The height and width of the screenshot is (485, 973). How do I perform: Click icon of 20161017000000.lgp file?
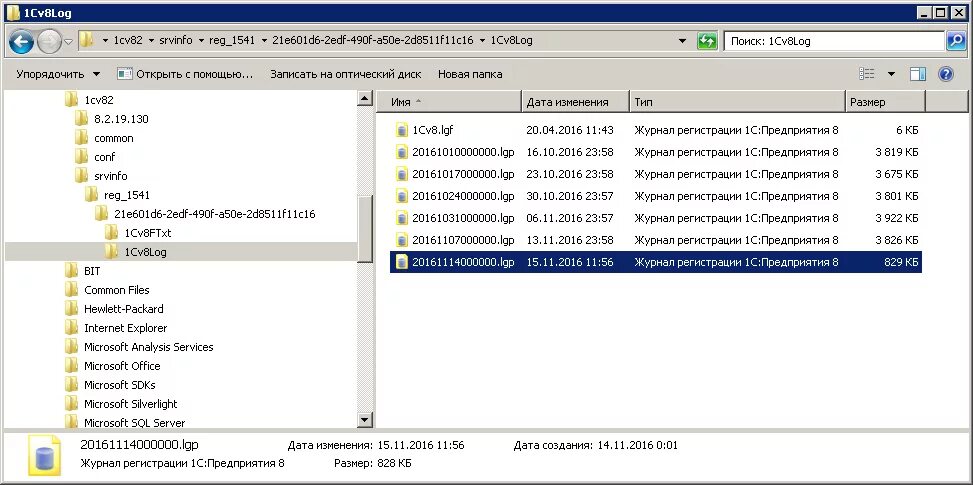401,174
